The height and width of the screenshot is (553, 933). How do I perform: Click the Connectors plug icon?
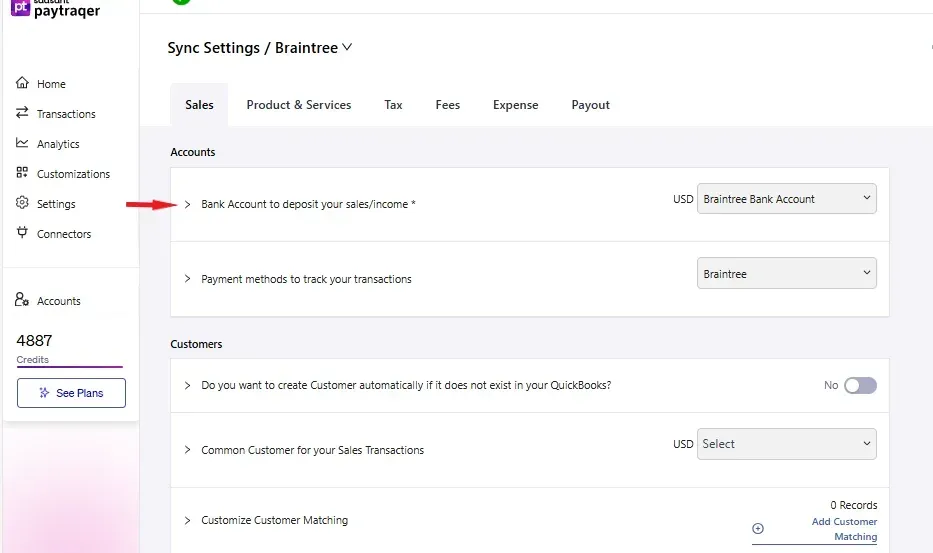click(22, 232)
